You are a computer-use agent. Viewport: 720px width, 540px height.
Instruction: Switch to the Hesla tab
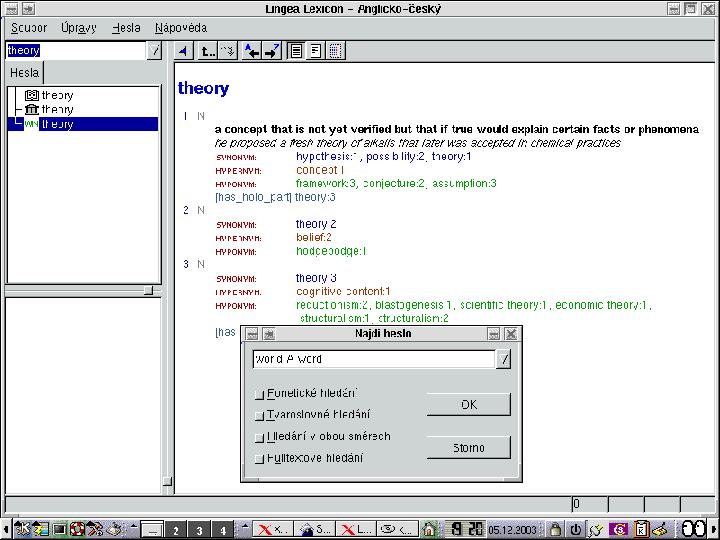pyautogui.click(x=24, y=73)
